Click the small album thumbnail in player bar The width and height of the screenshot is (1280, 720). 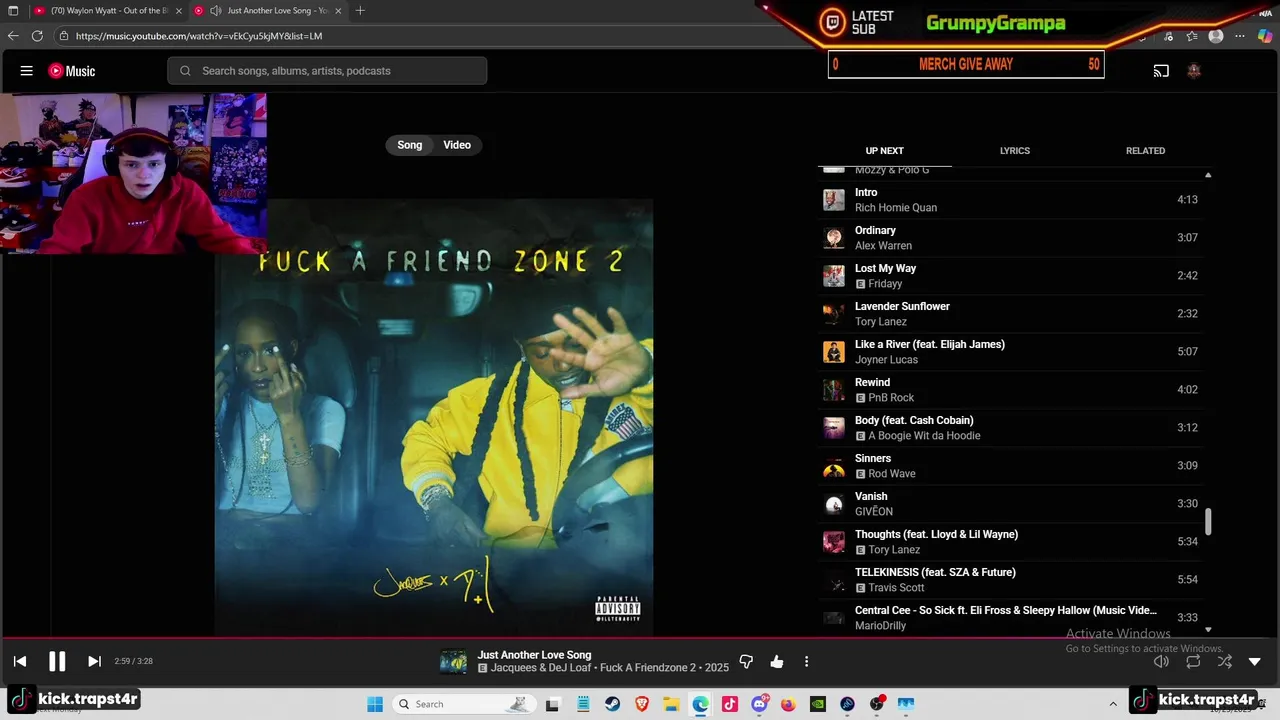click(453, 661)
